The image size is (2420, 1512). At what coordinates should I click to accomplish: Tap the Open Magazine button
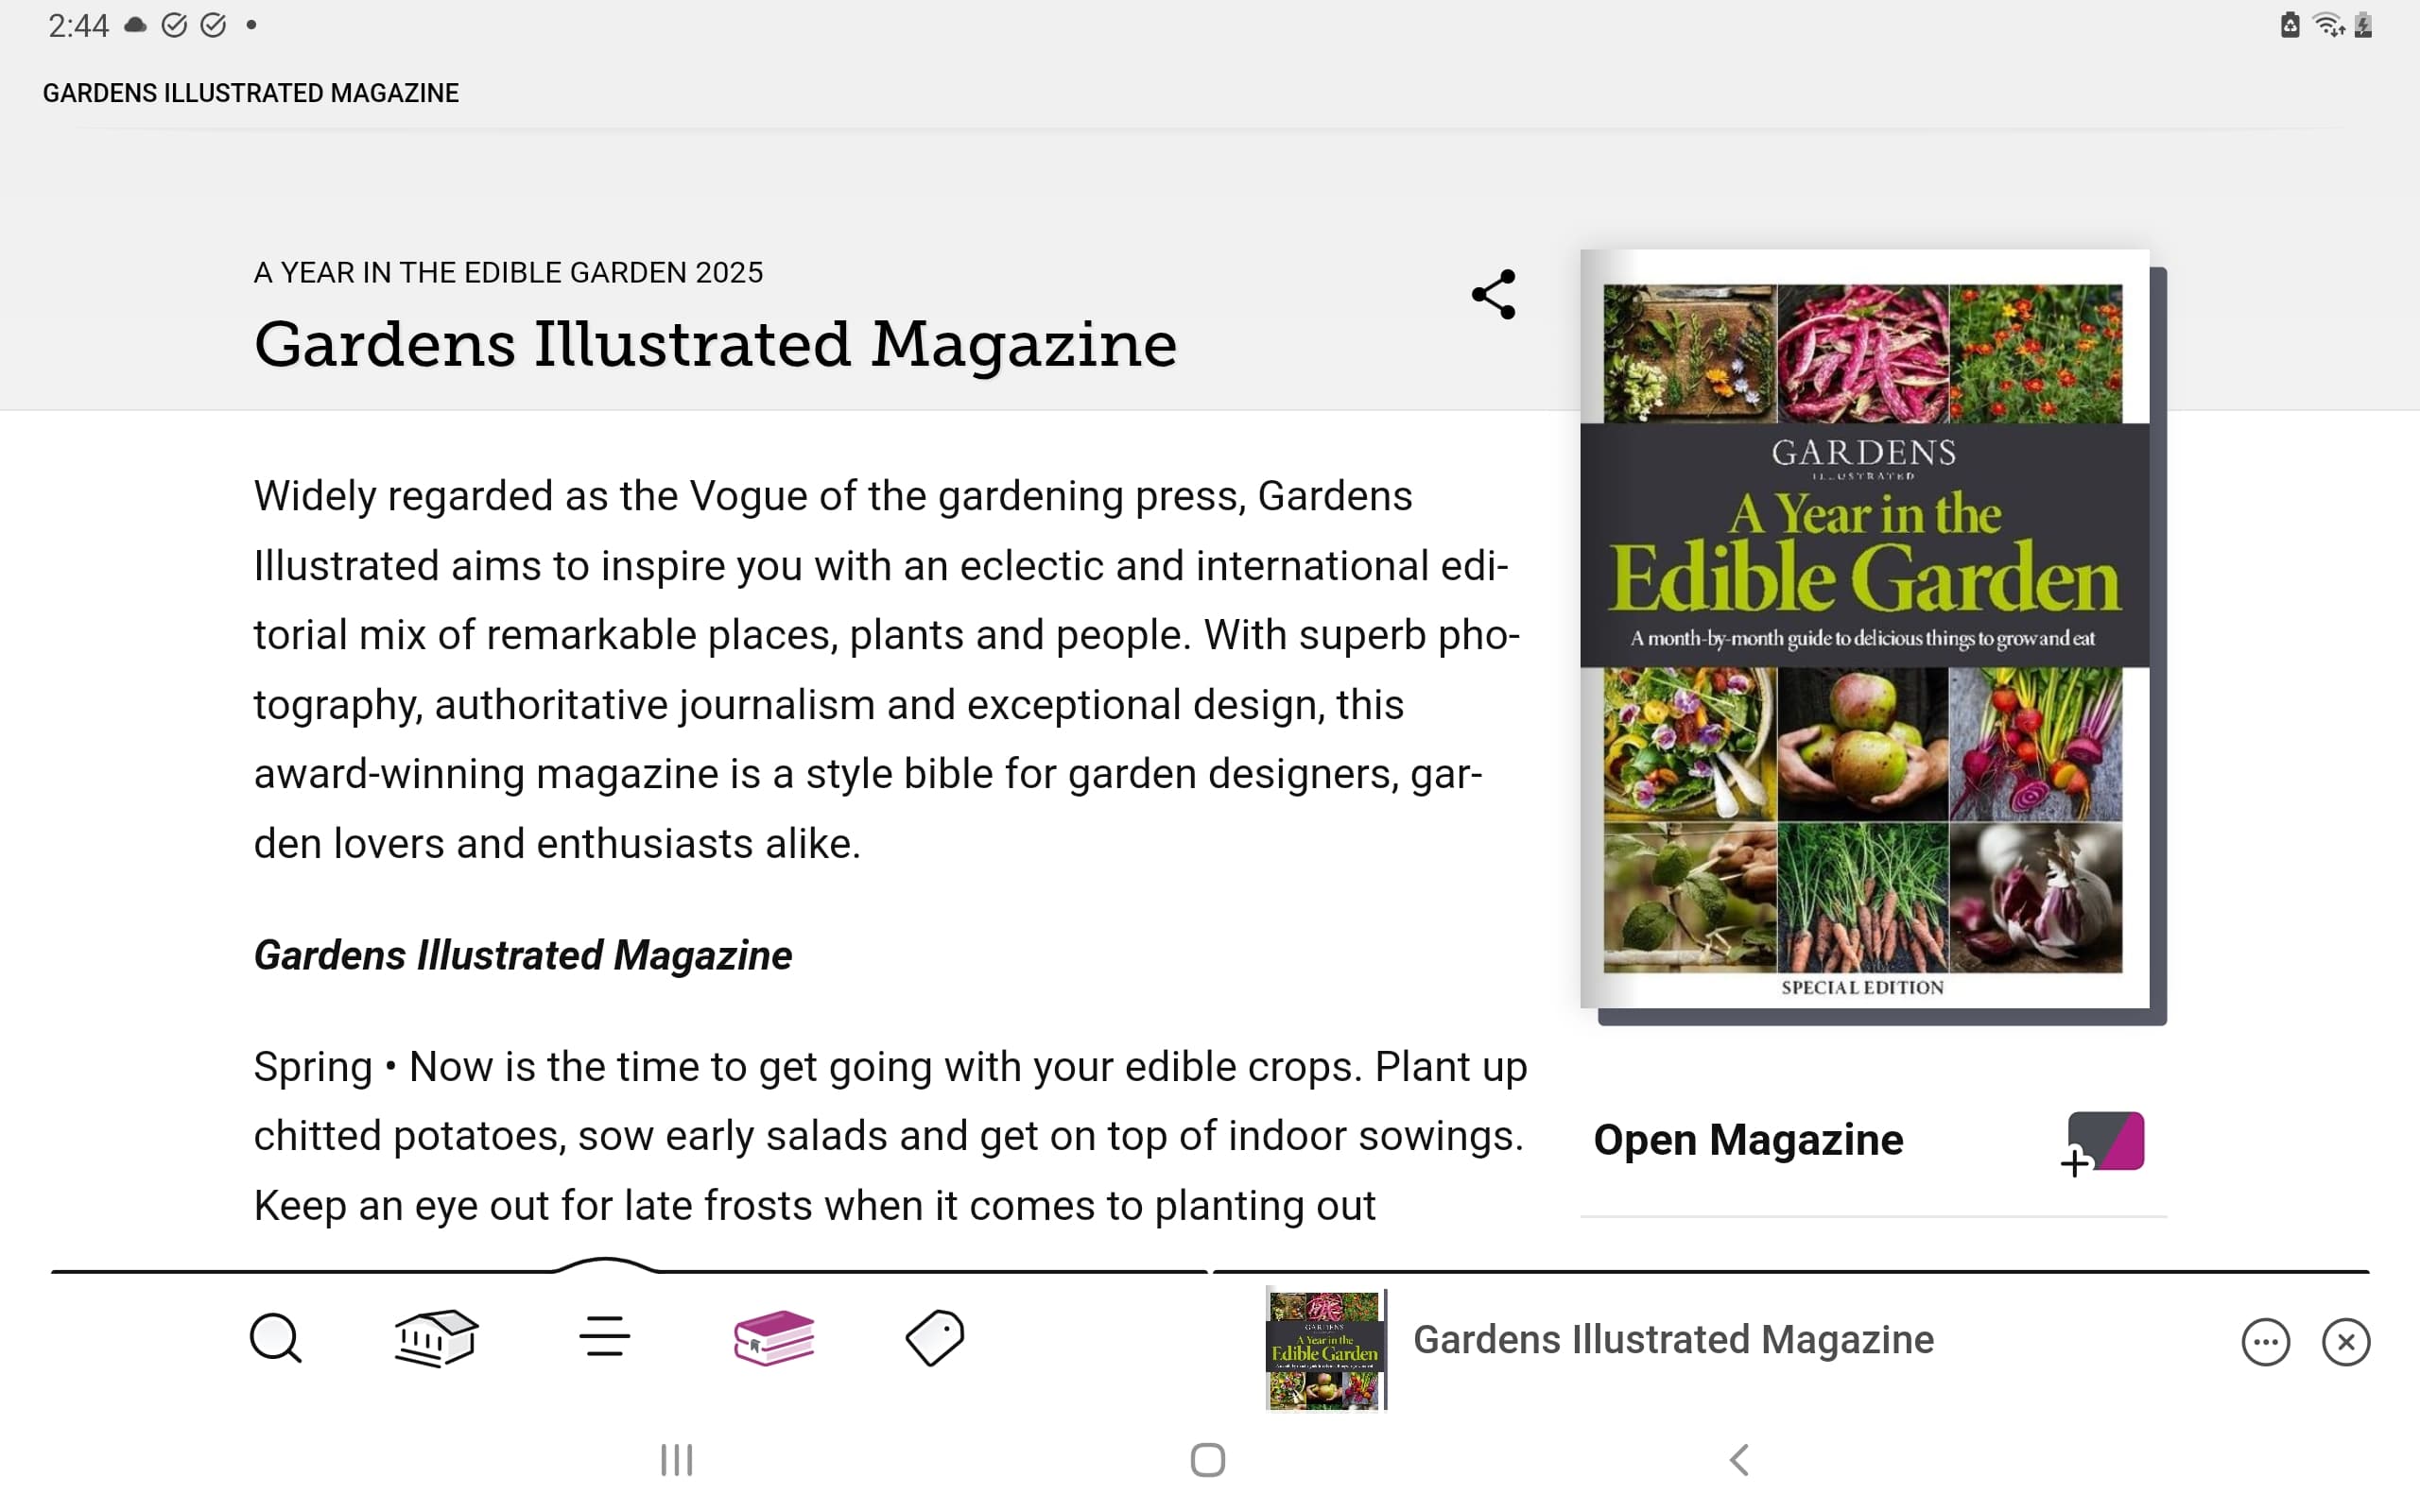pos(1747,1140)
